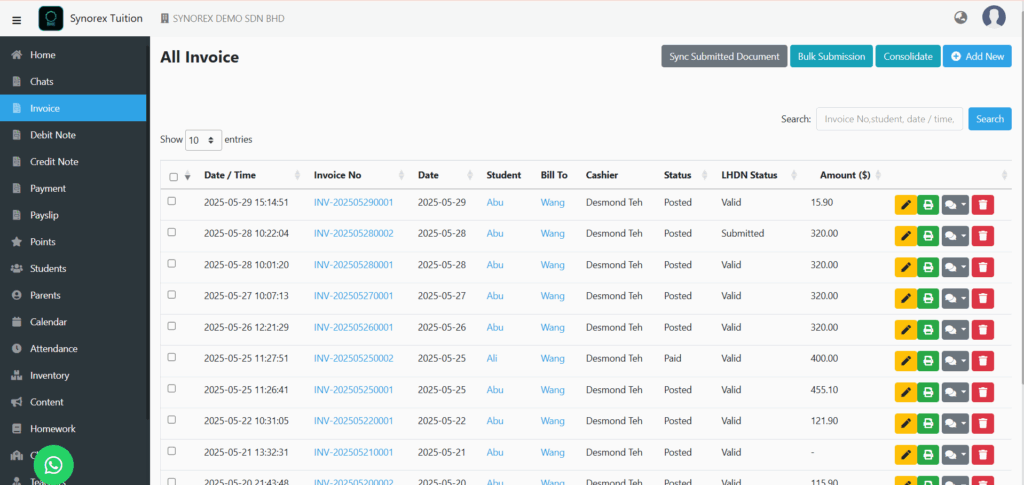Viewport: 1024px width, 485px height.
Task: Check the row for INV-202505260001
Action: [x=172, y=326]
